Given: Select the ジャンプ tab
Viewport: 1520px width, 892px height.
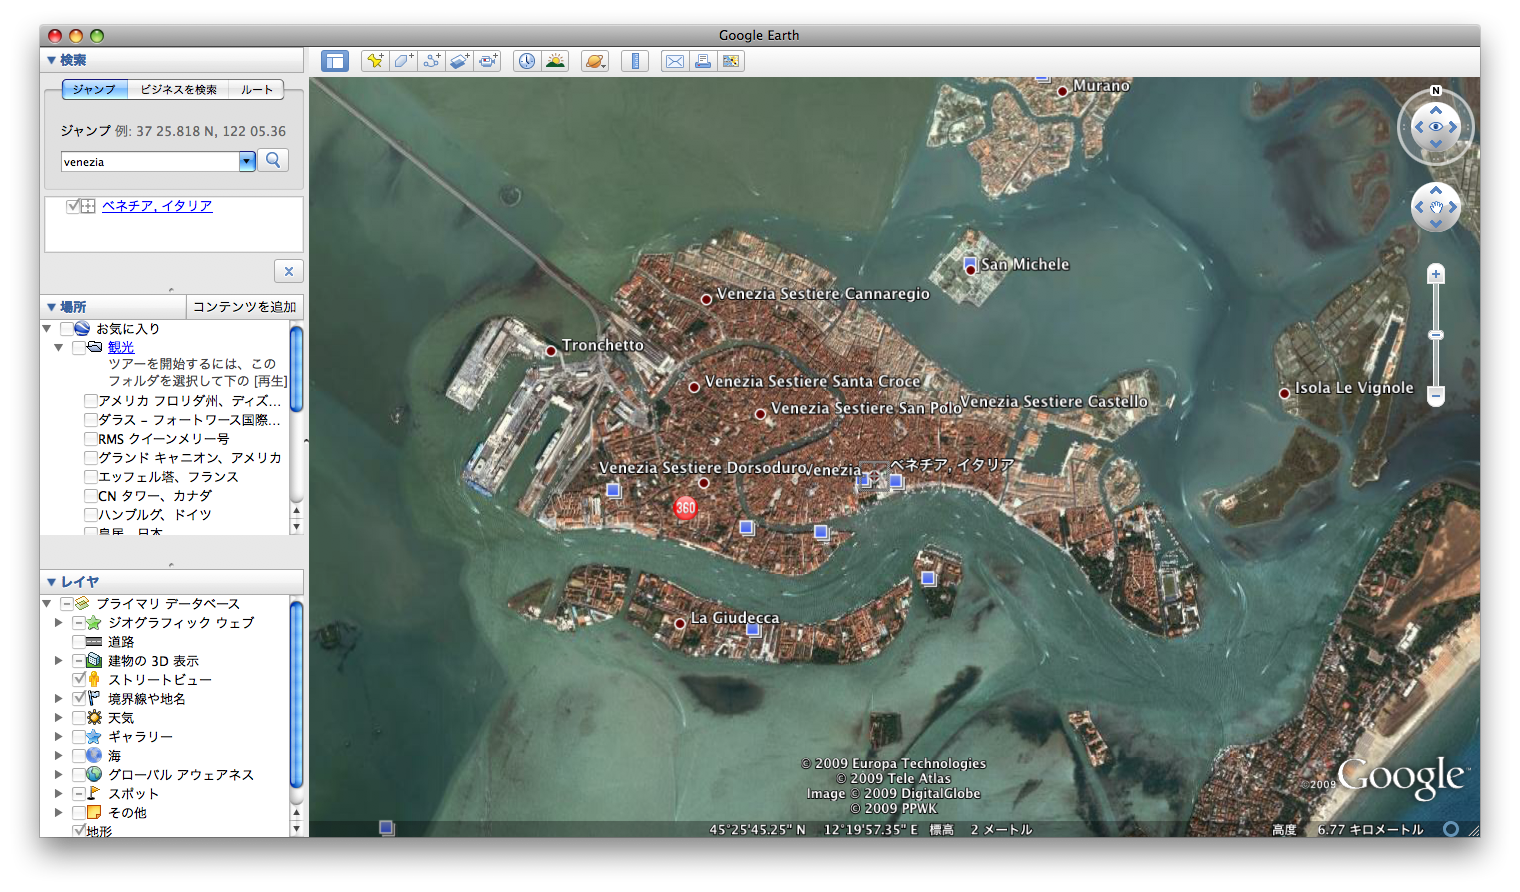Looking at the screenshot, I should (94, 90).
